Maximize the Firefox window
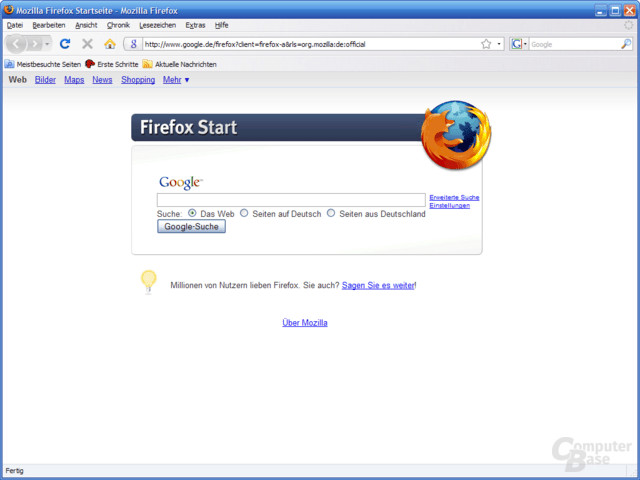640x480 pixels. (615, 10)
